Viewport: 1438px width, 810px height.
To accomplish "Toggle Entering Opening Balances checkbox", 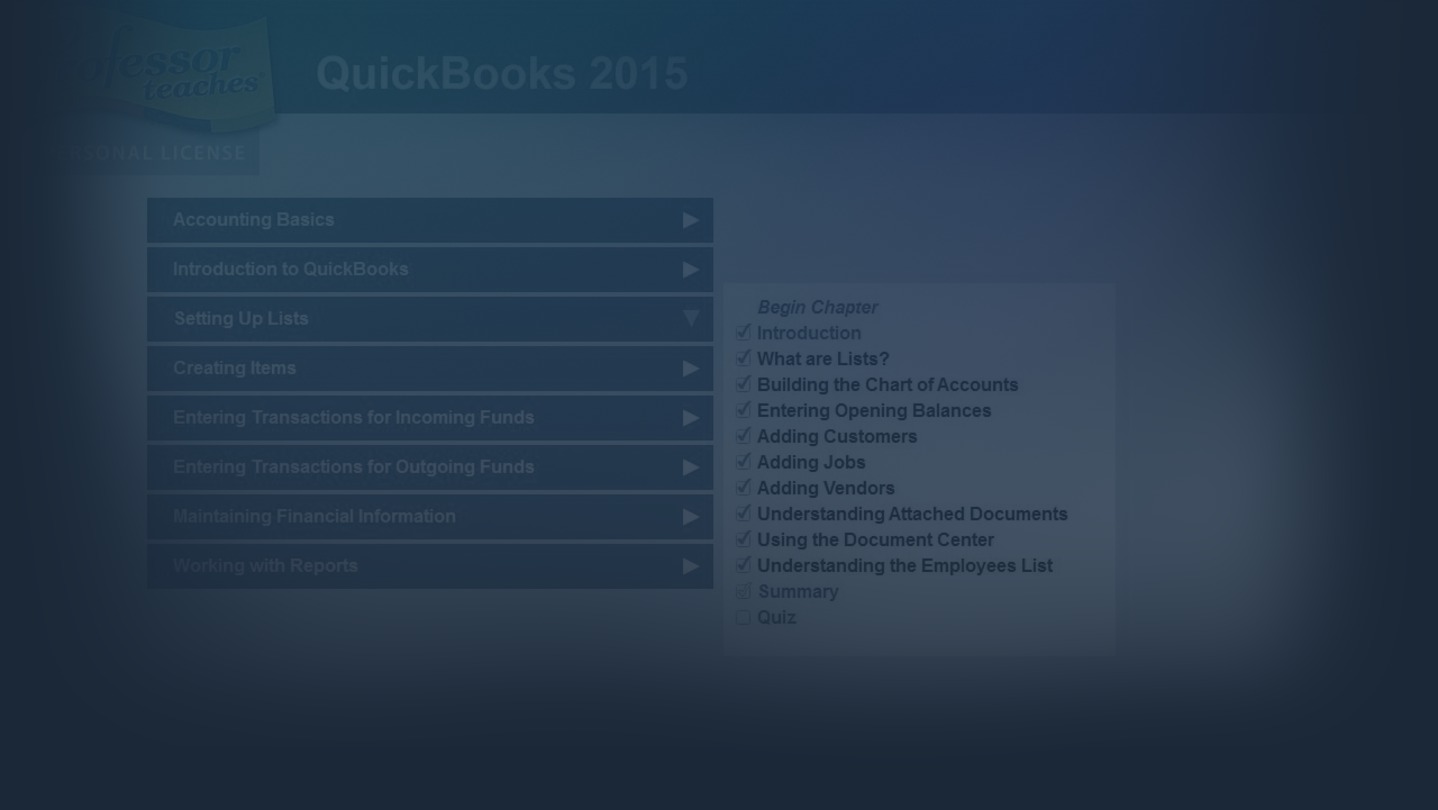I will 743,410.
